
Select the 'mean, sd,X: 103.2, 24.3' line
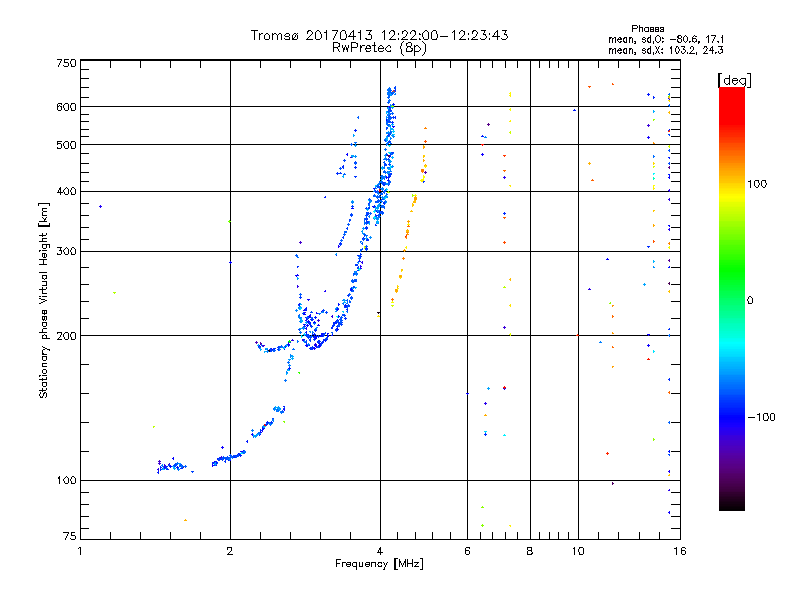click(x=666, y=50)
